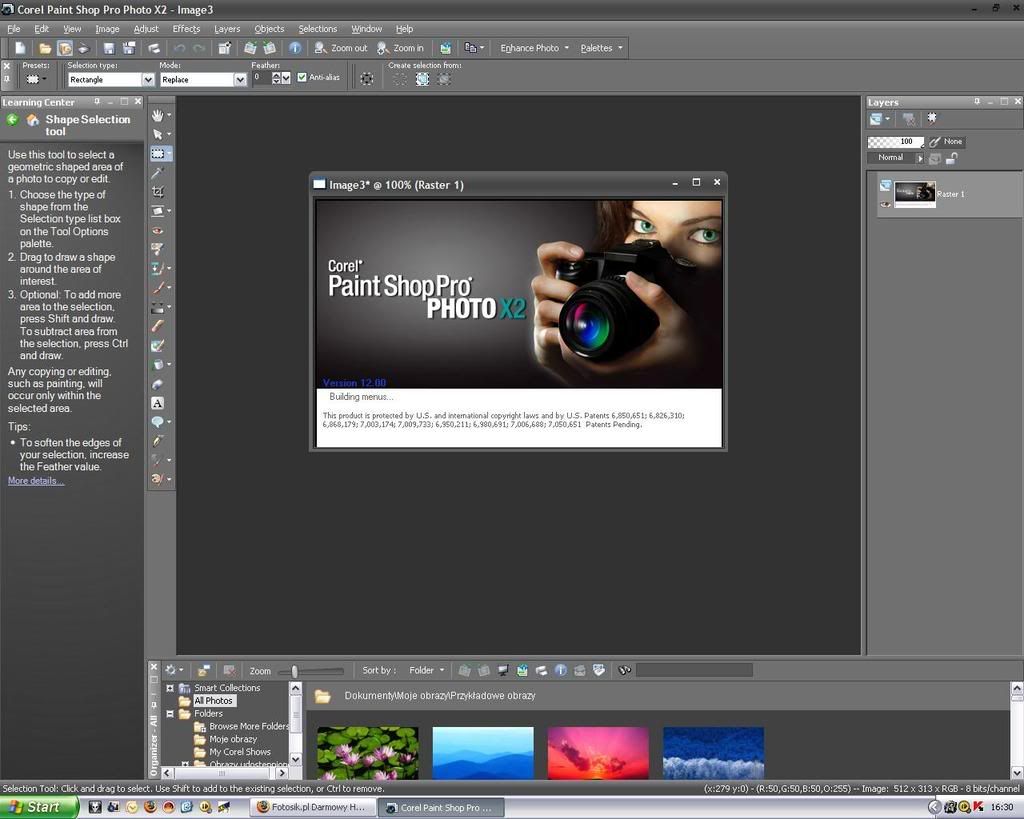Click the Redo arrow icon

pyautogui.click(x=199, y=48)
